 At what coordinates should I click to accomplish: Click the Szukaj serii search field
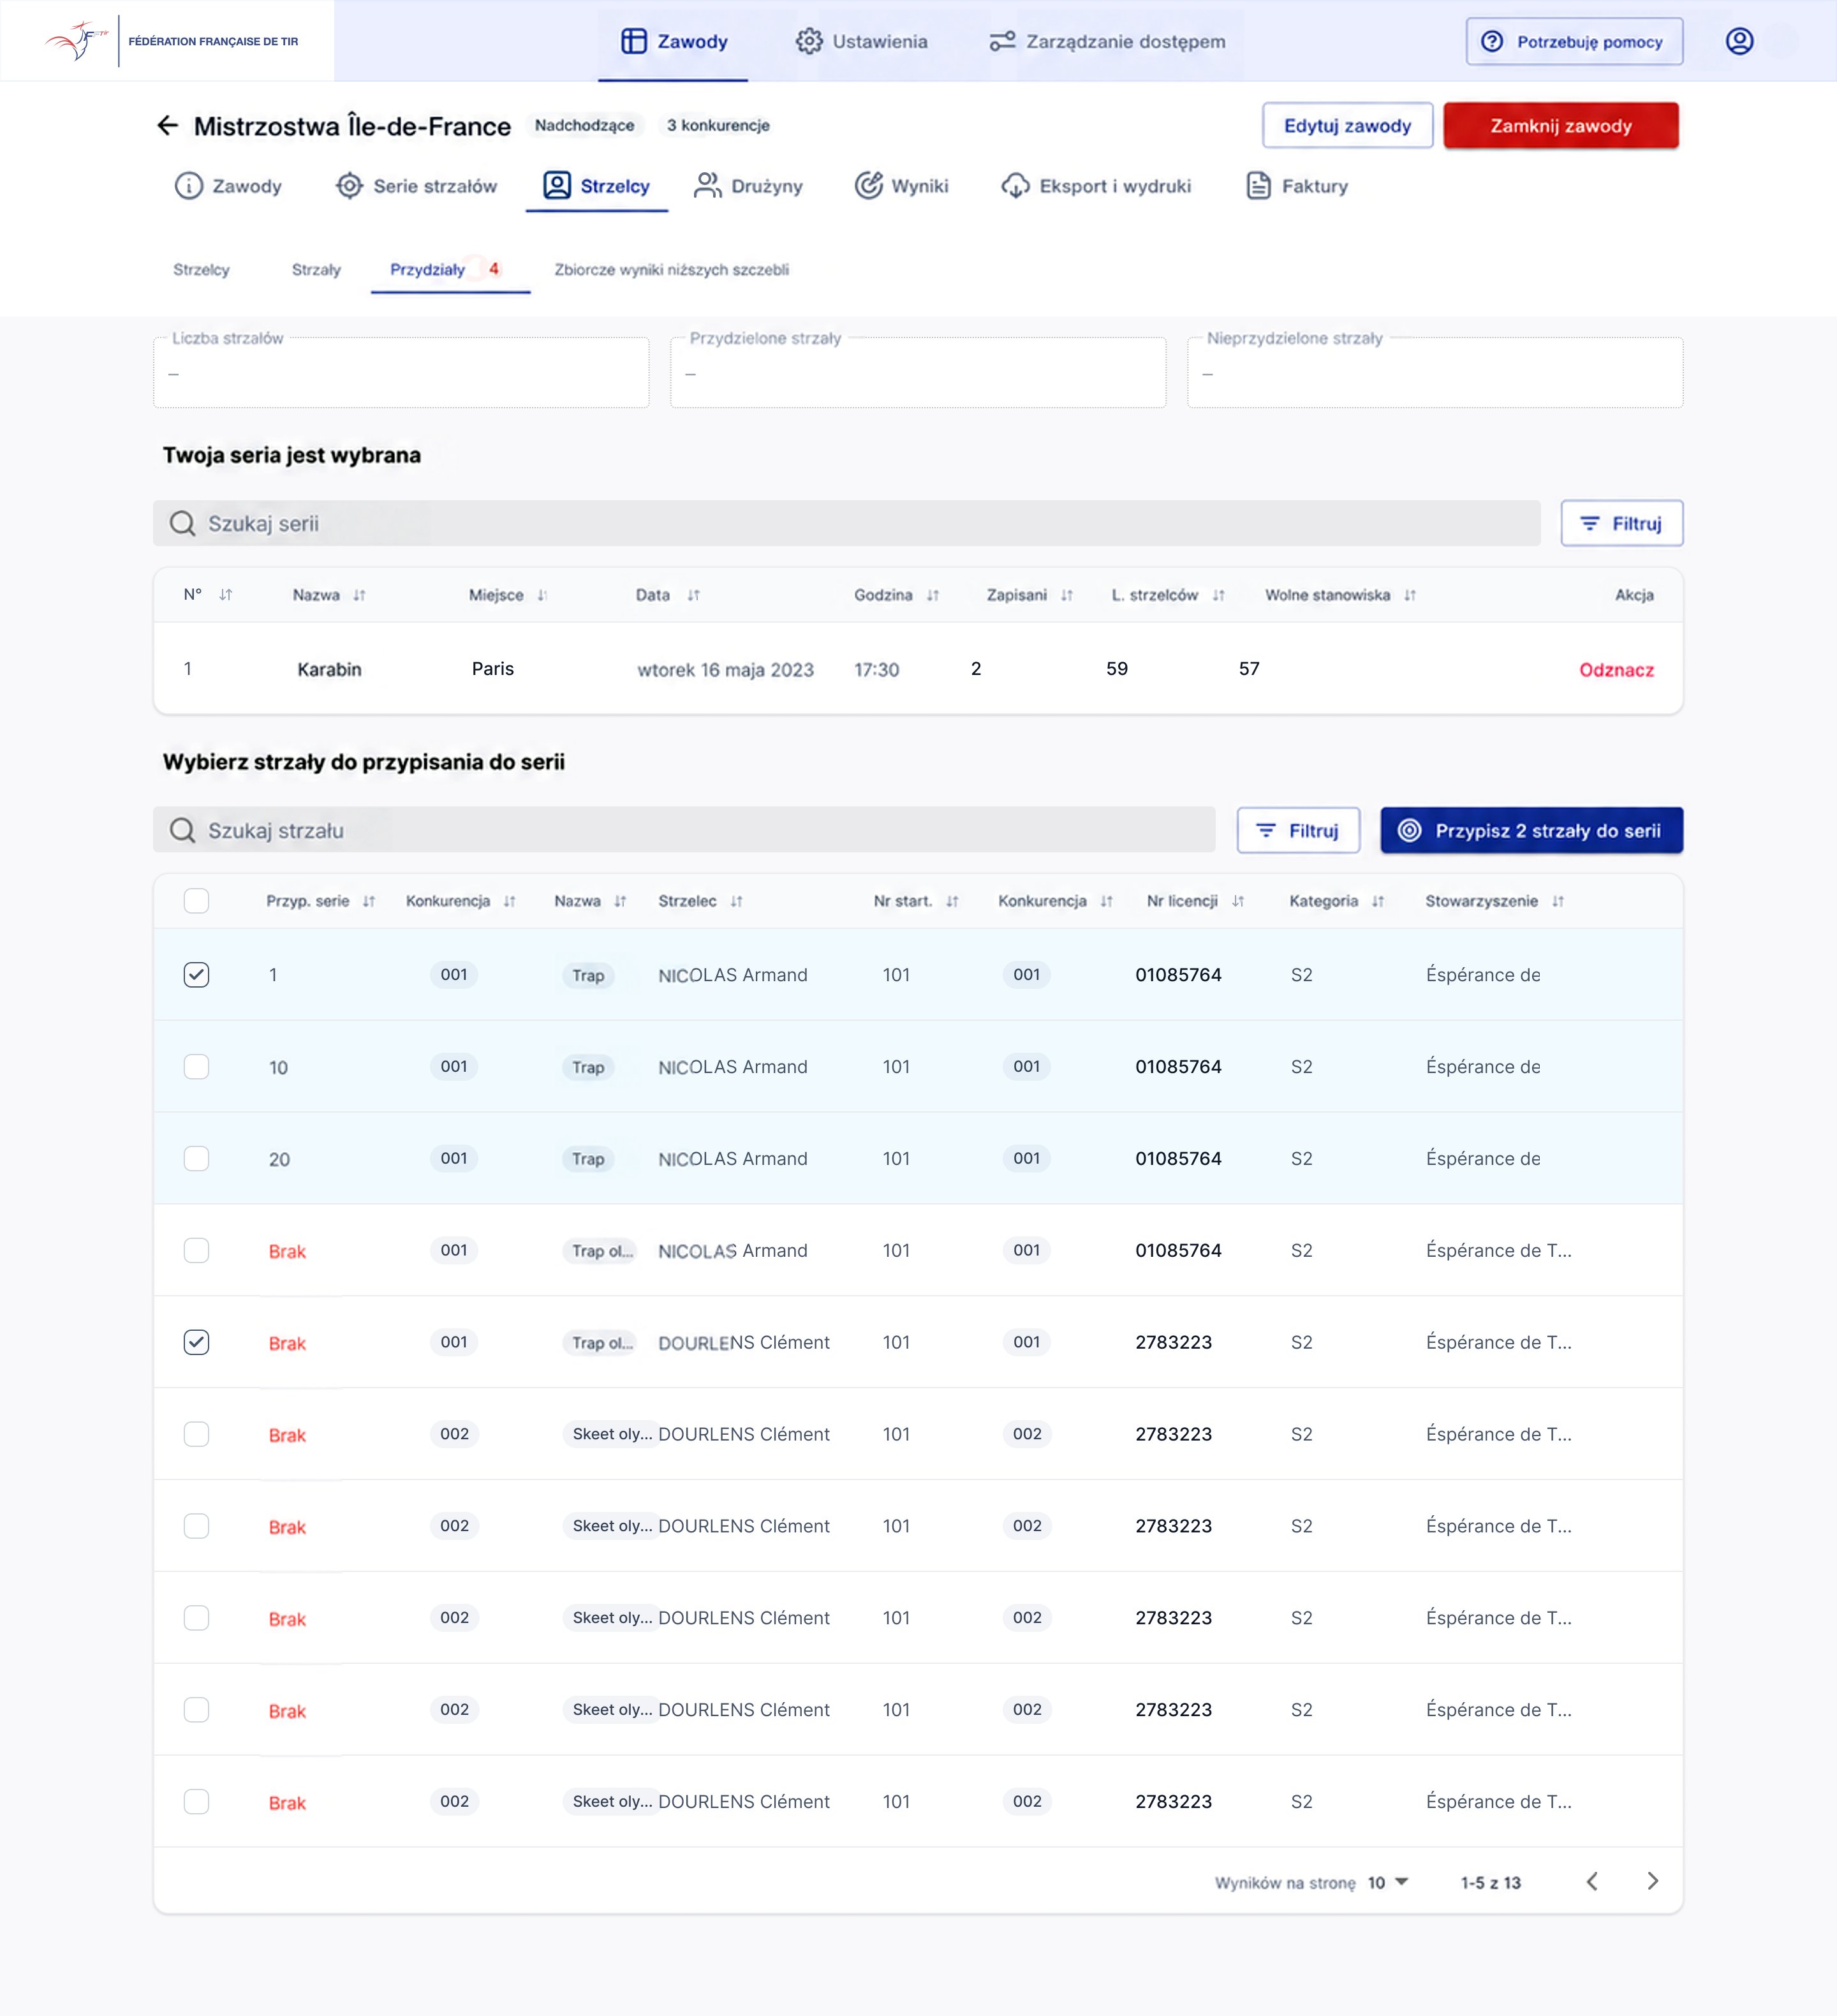pyautogui.click(x=846, y=523)
